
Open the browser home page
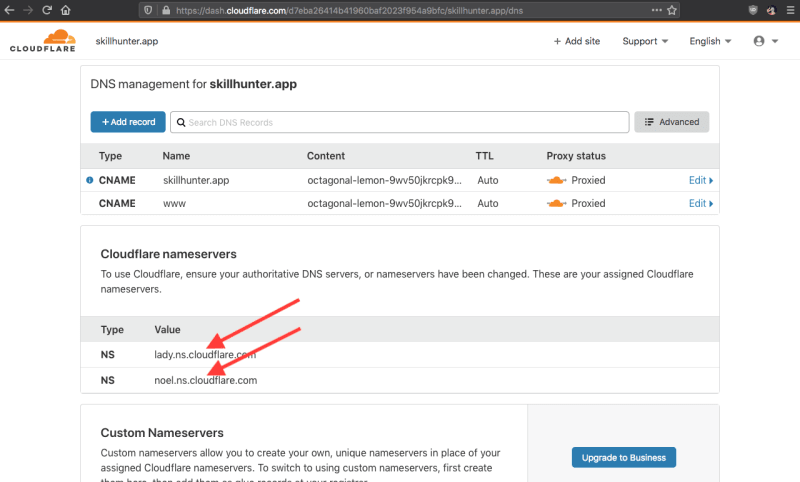pyautogui.click(x=66, y=10)
